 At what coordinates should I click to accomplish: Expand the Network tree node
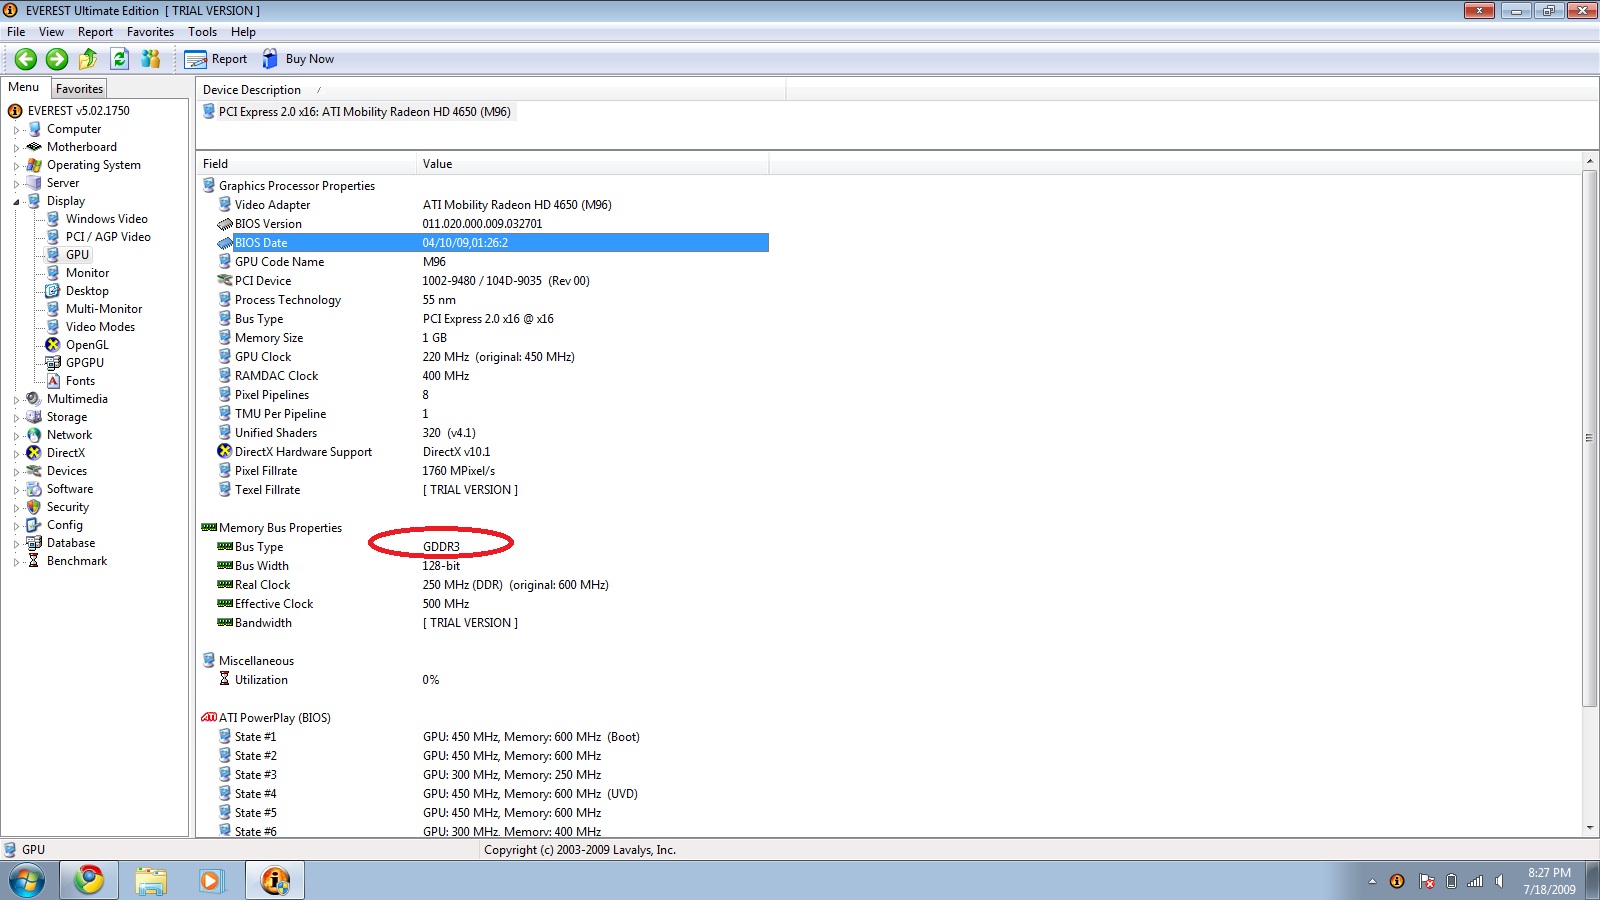(x=16, y=436)
